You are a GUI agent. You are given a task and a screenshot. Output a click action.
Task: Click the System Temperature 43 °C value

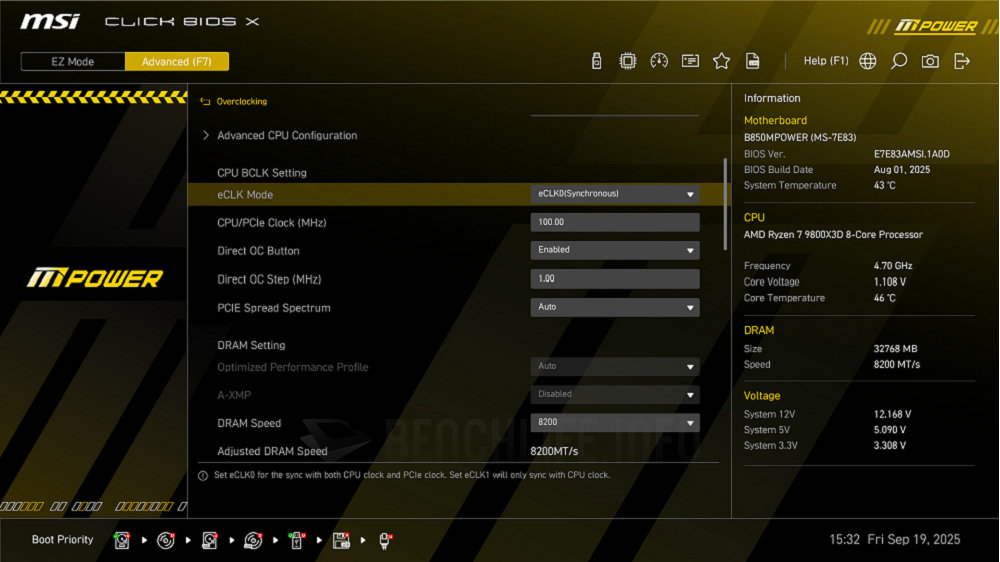pos(885,186)
